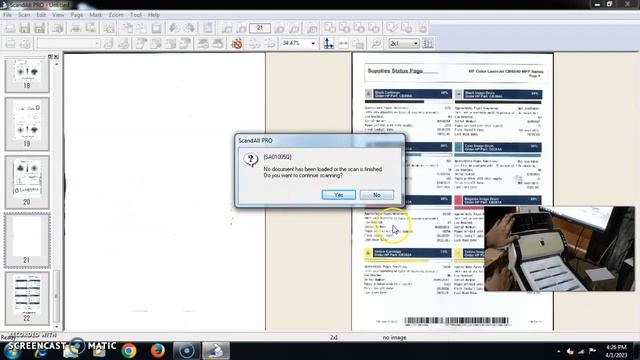Click No in the ScandAll PRO dialog

coord(377,195)
